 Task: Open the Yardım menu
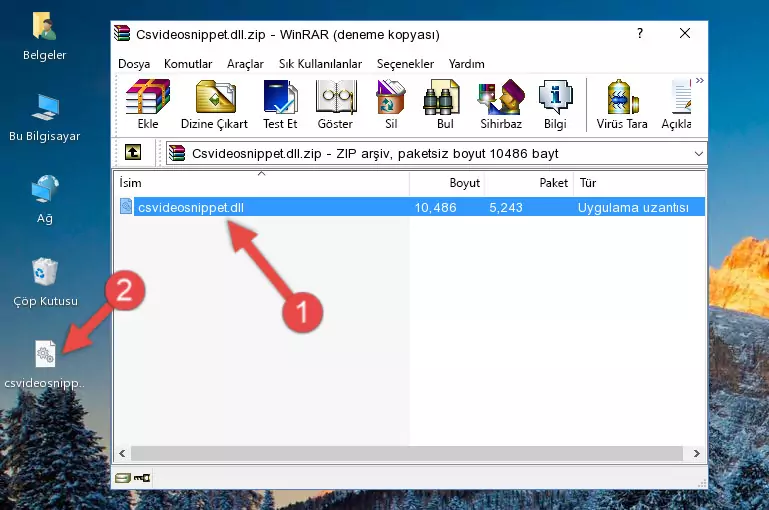466,64
